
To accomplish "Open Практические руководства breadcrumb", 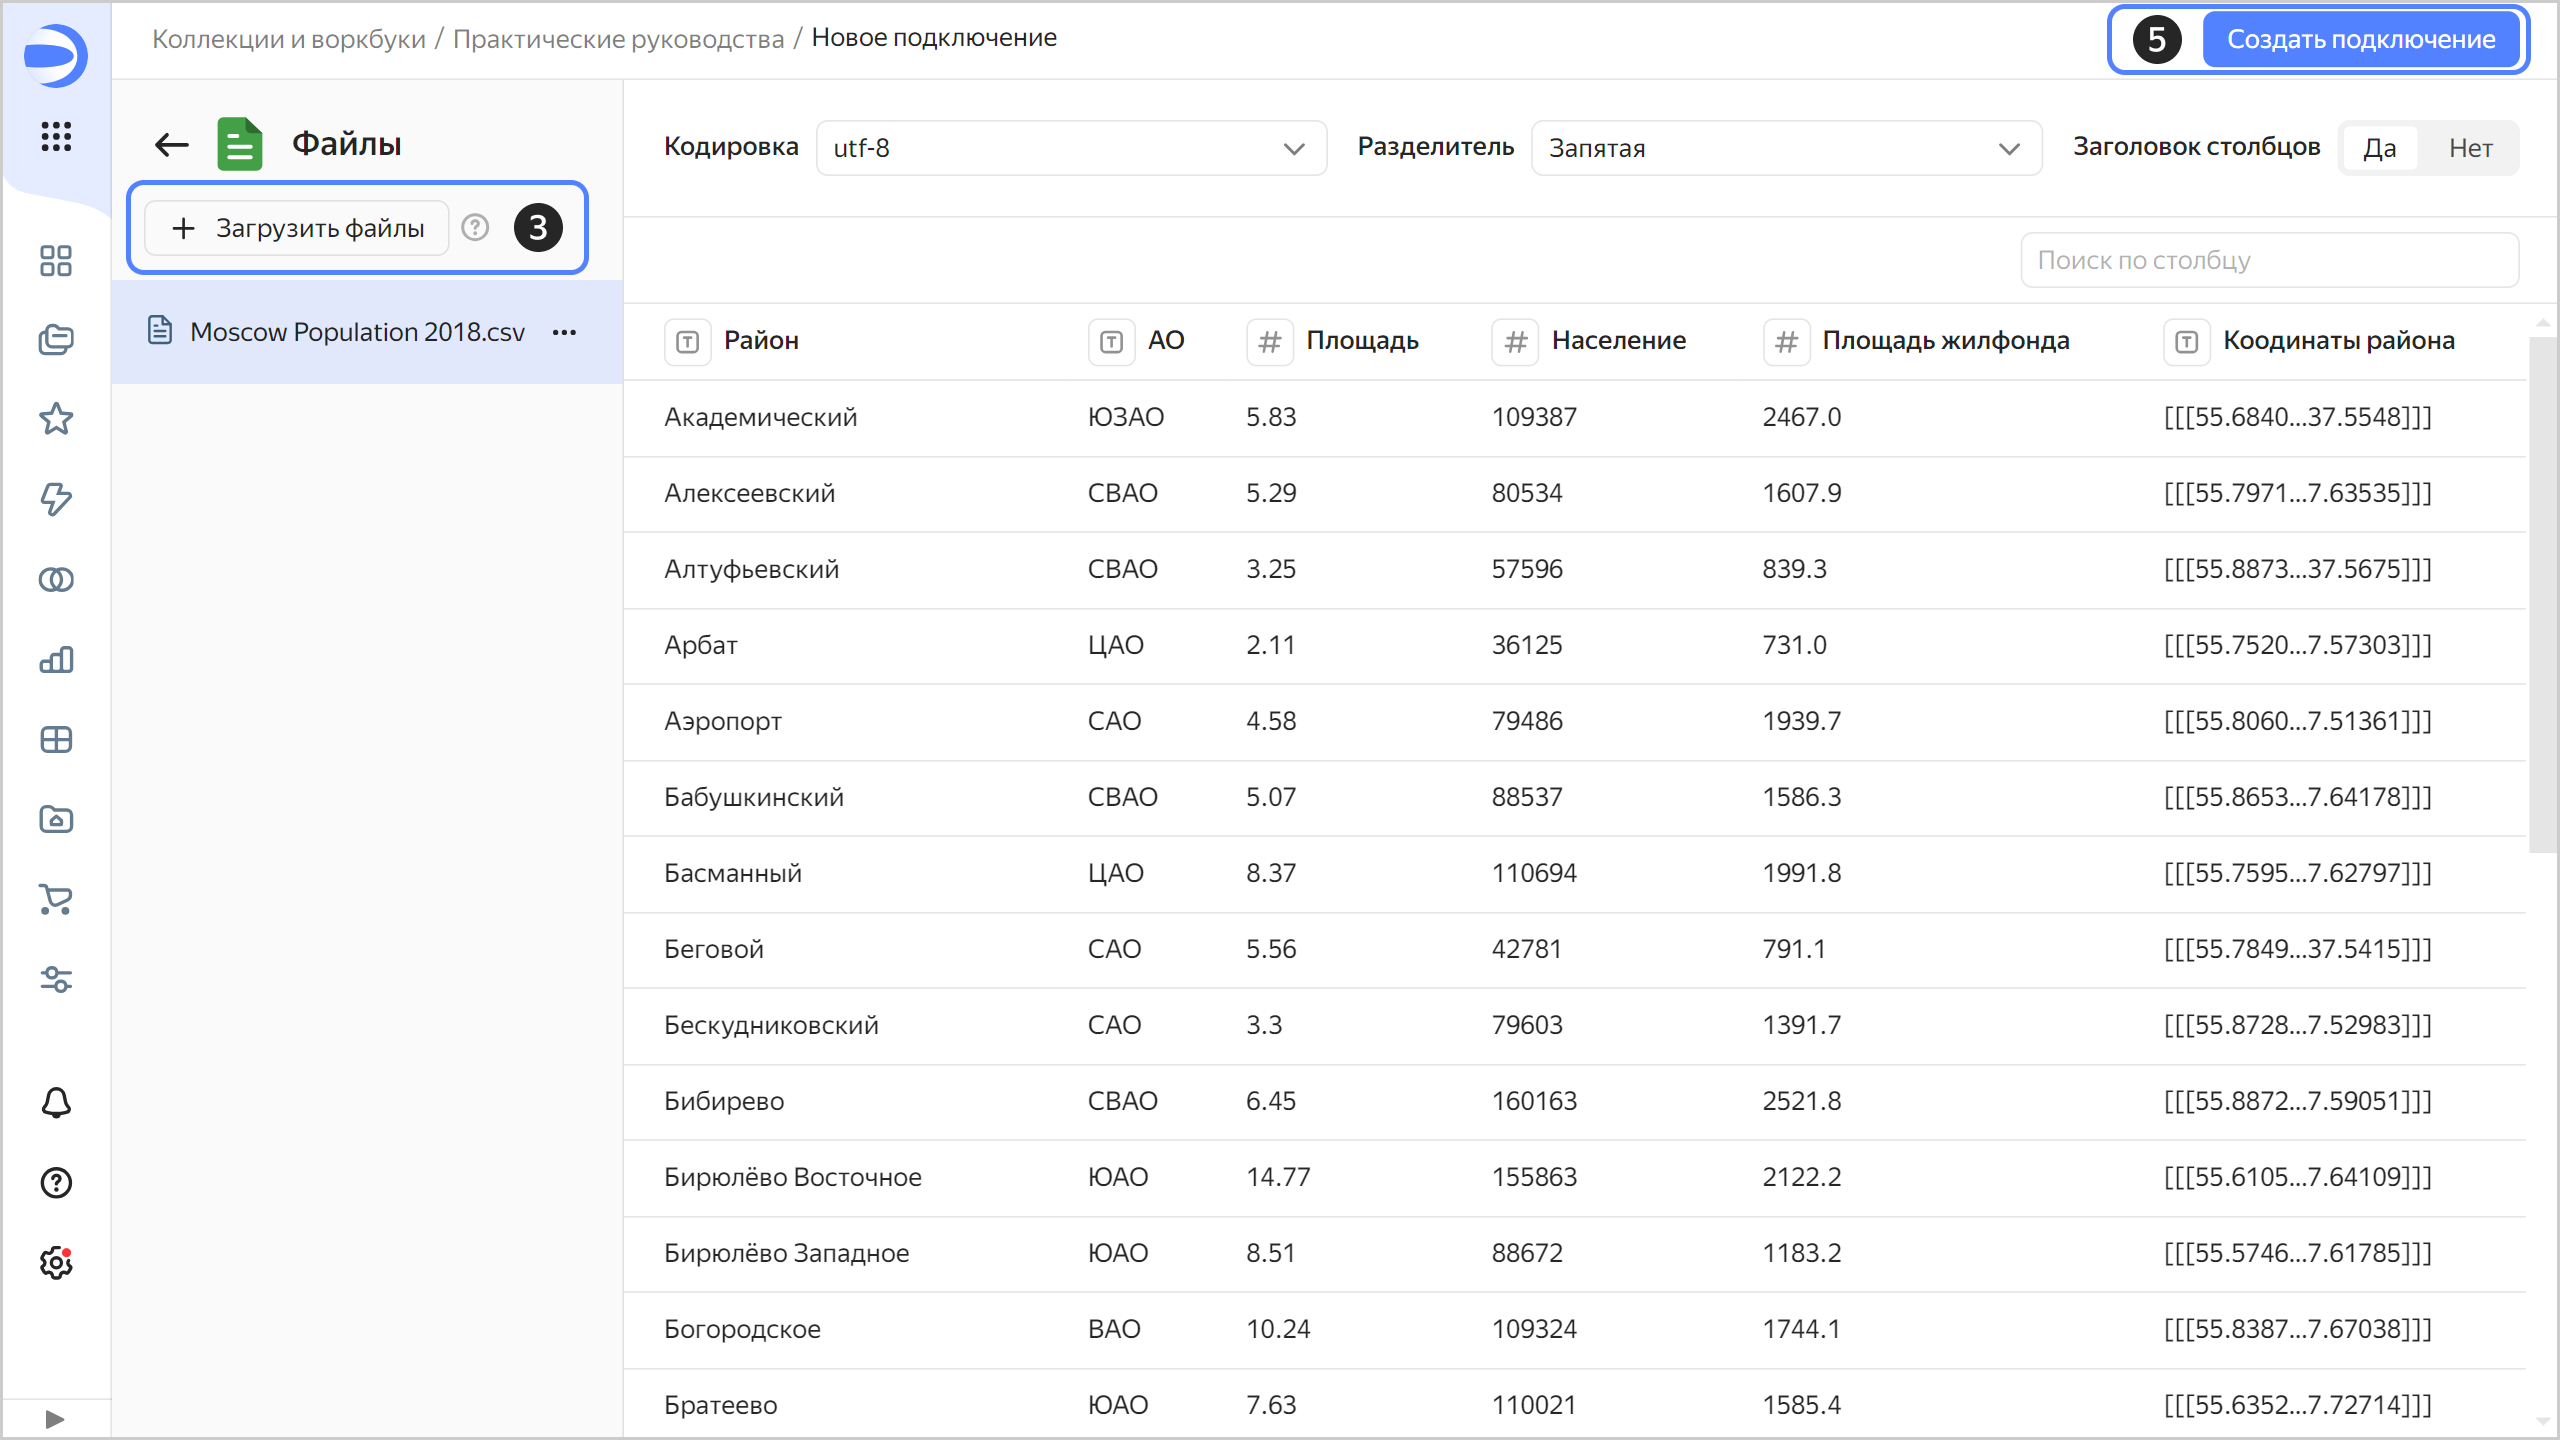I will pyautogui.click(x=618, y=38).
